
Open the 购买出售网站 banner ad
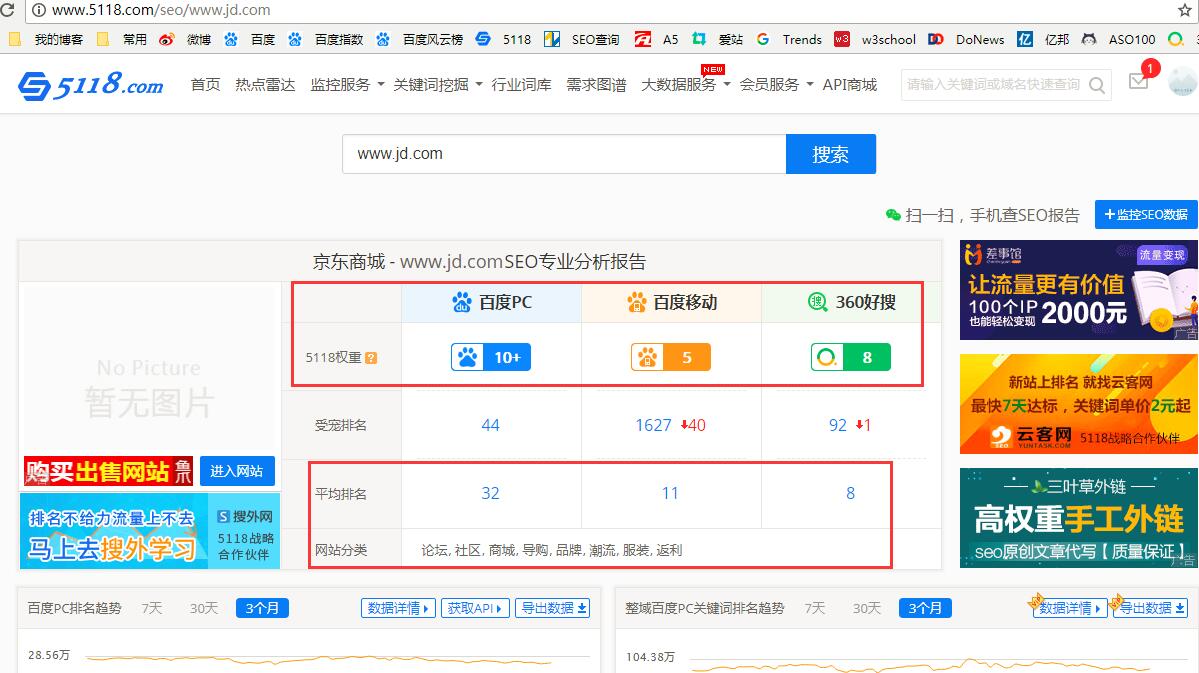click(109, 471)
